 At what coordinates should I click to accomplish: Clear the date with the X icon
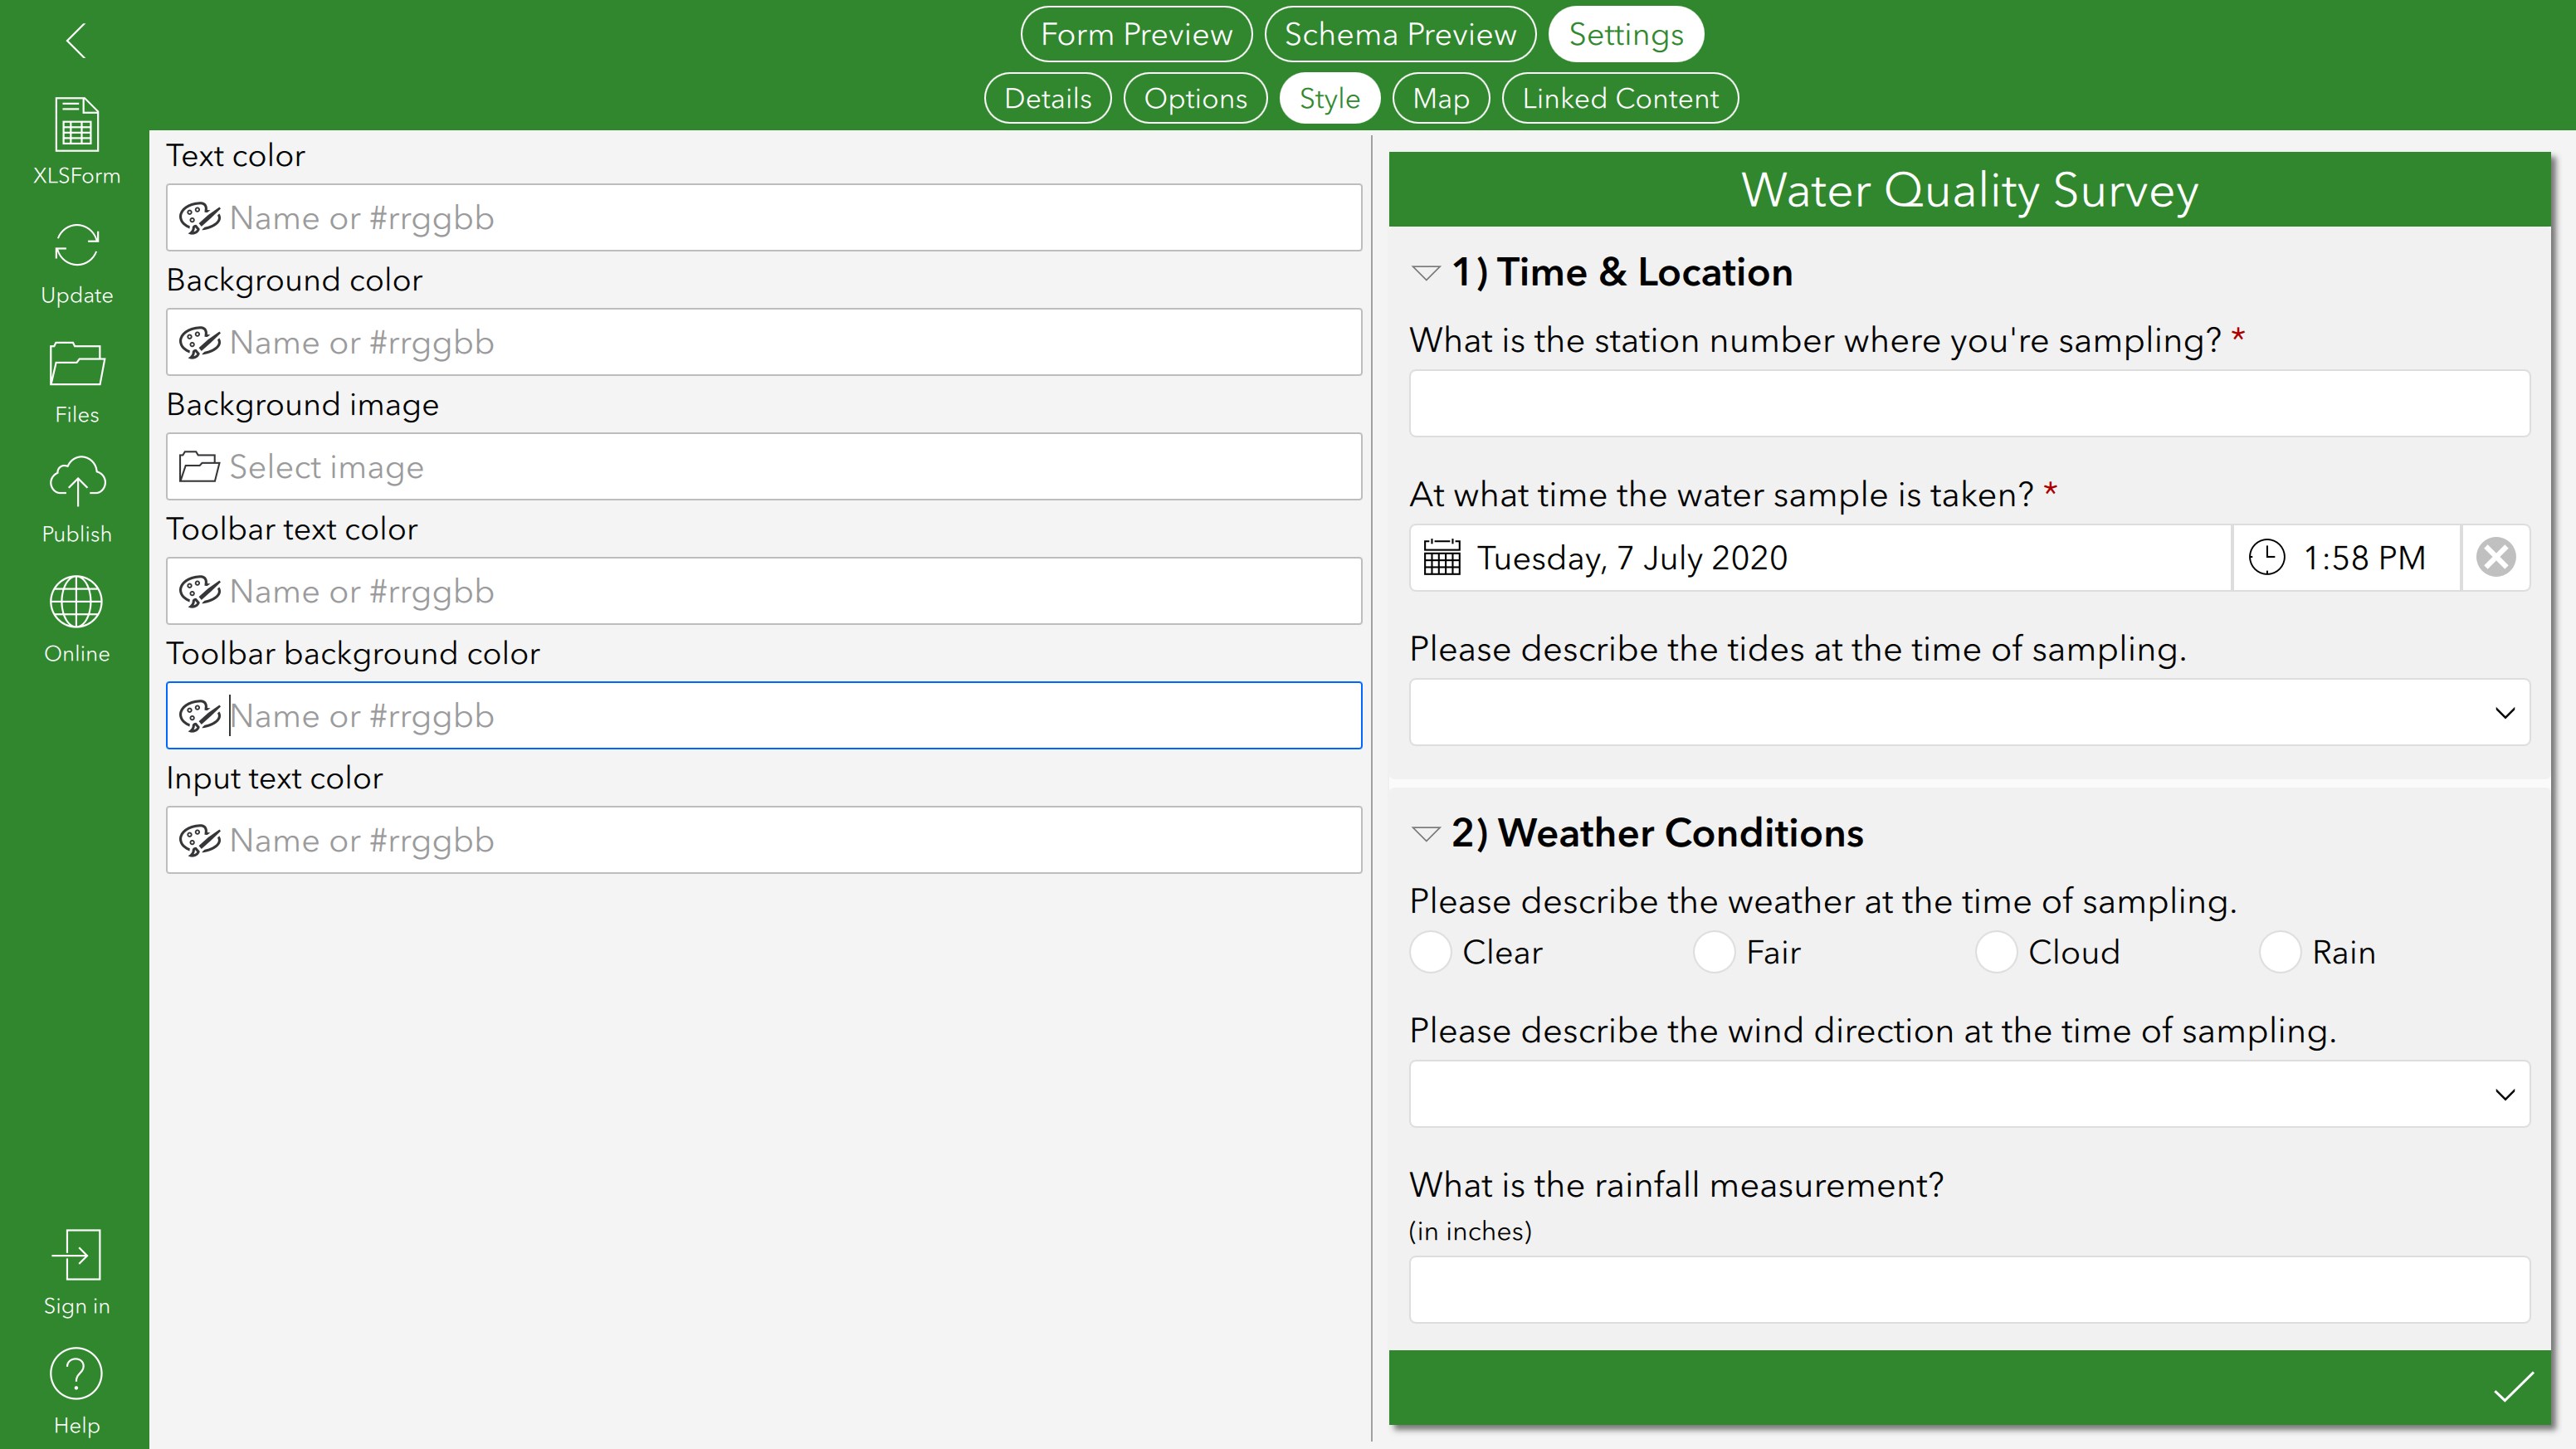point(2496,558)
